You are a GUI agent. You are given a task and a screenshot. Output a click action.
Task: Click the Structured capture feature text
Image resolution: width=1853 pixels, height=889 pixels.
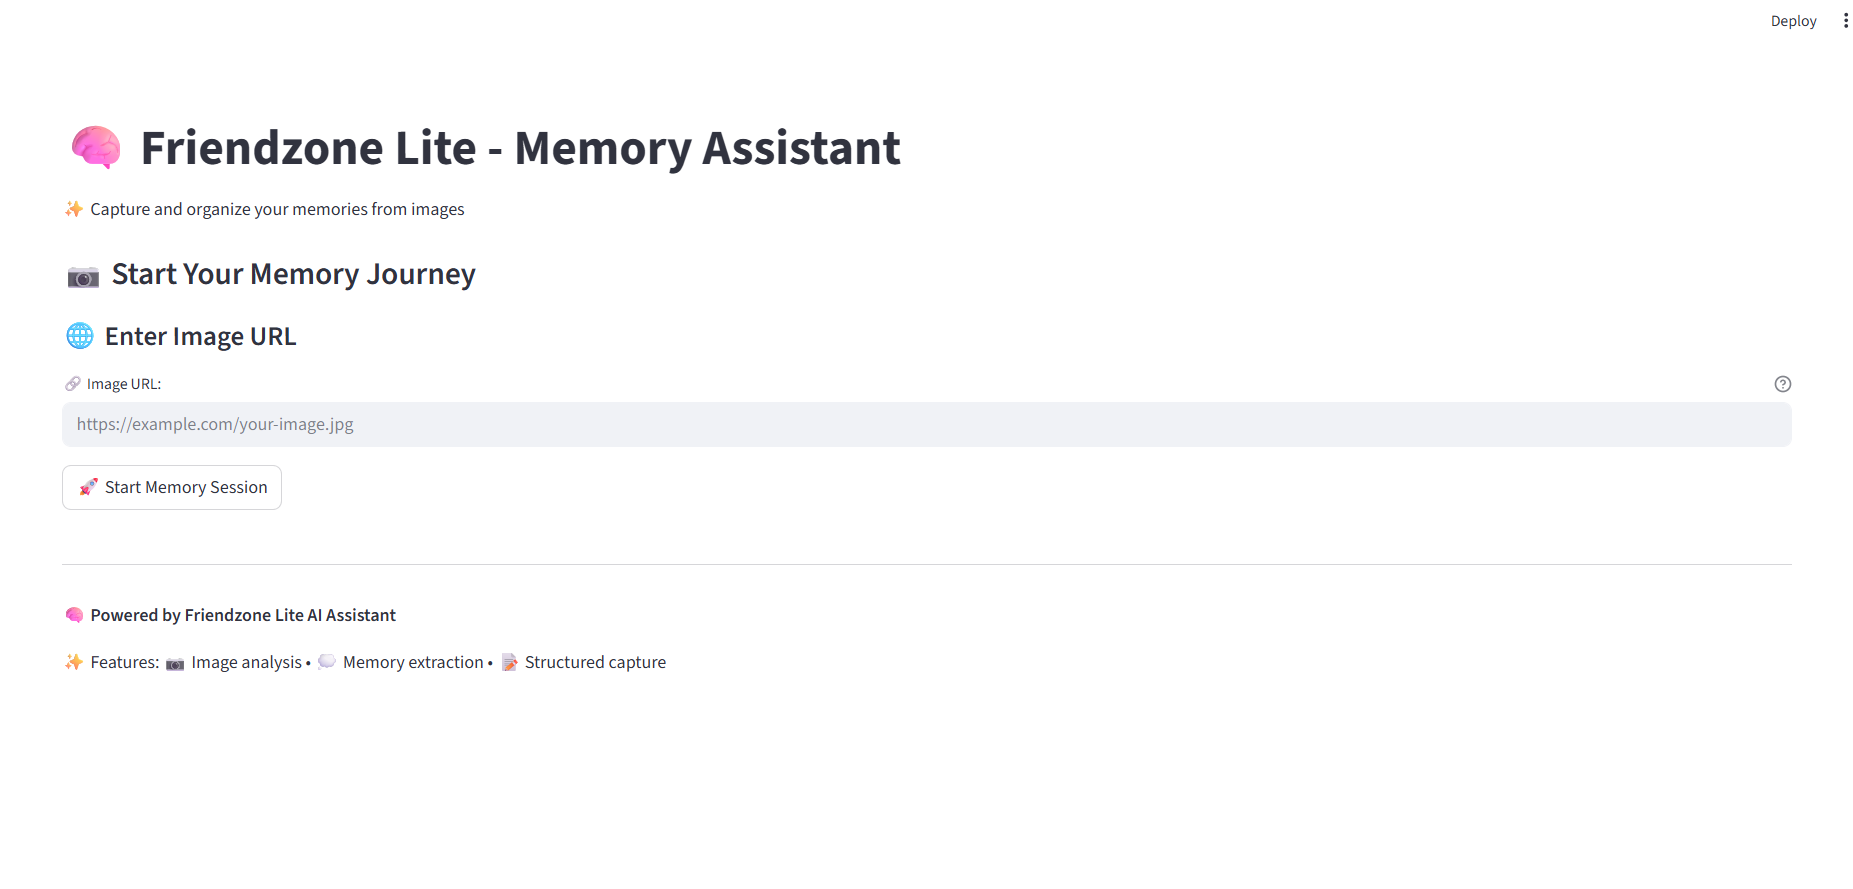pos(595,662)
